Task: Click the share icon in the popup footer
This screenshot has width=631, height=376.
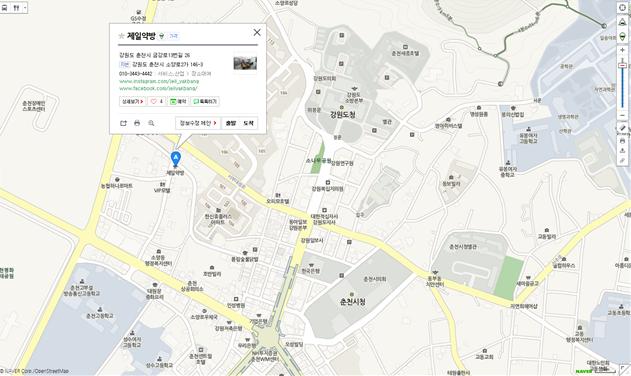Action: point(123,123)
